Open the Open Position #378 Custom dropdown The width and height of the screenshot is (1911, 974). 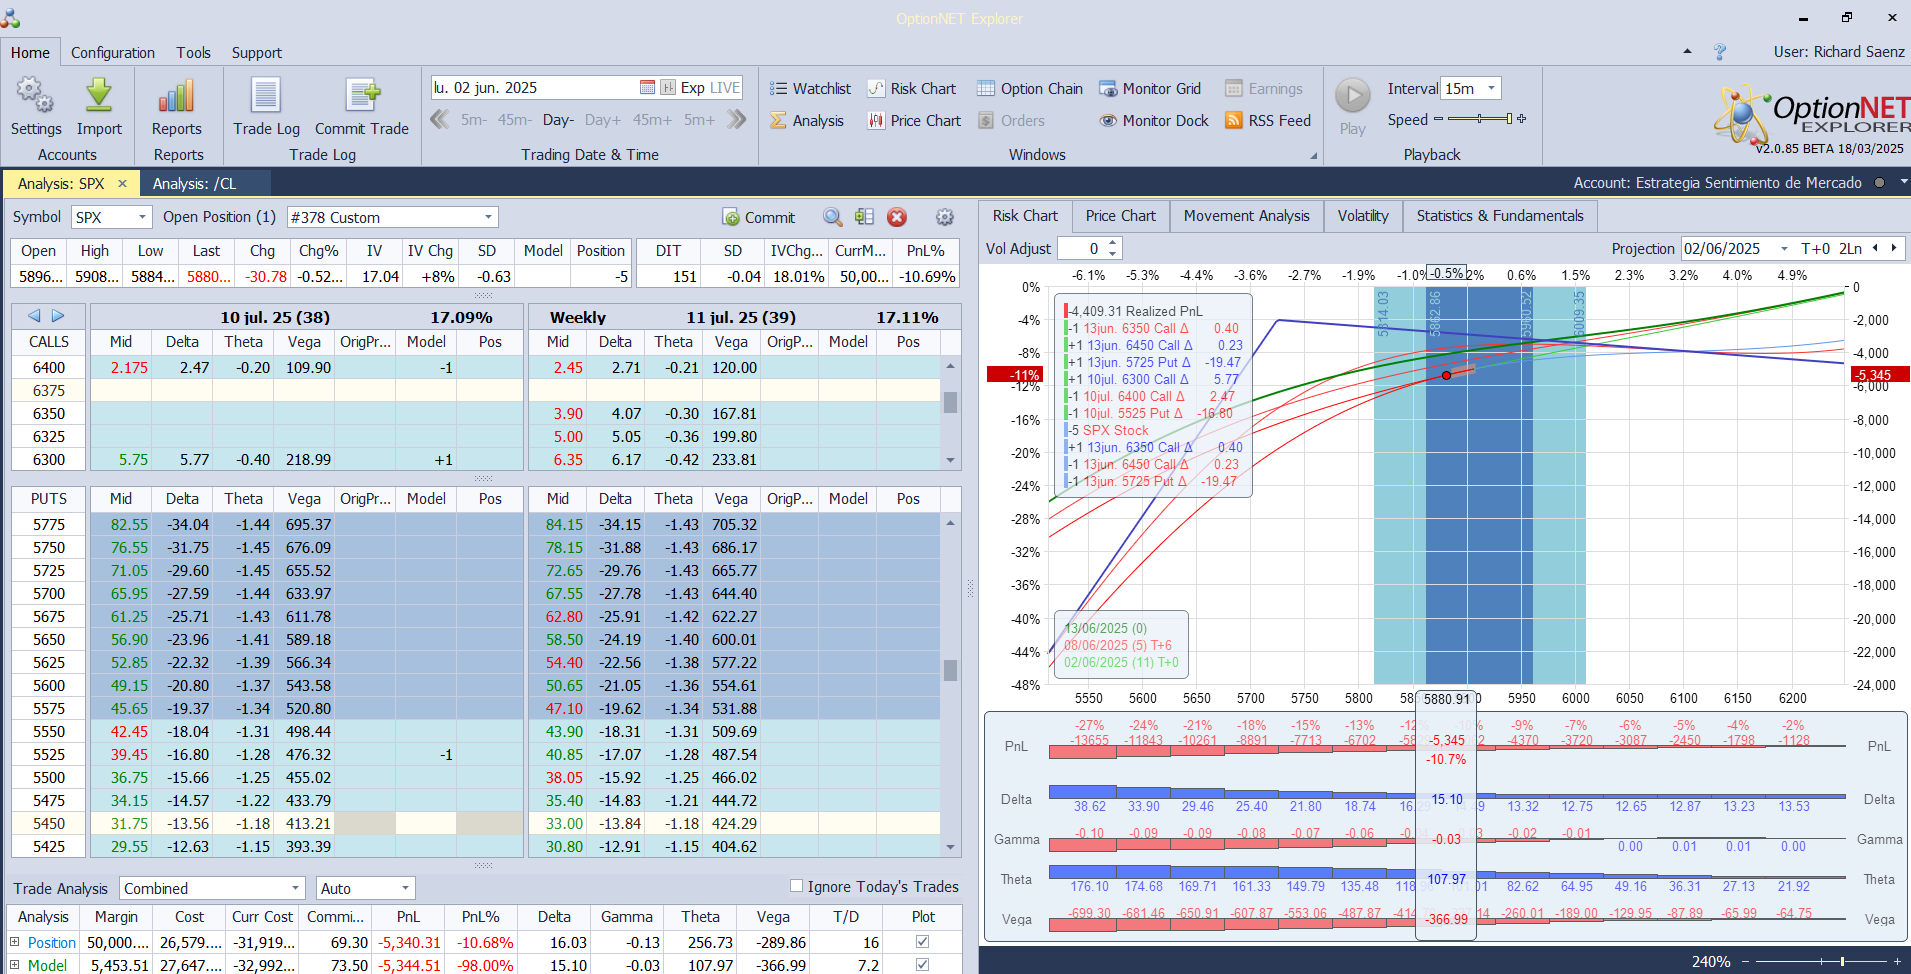coord(488,217)
